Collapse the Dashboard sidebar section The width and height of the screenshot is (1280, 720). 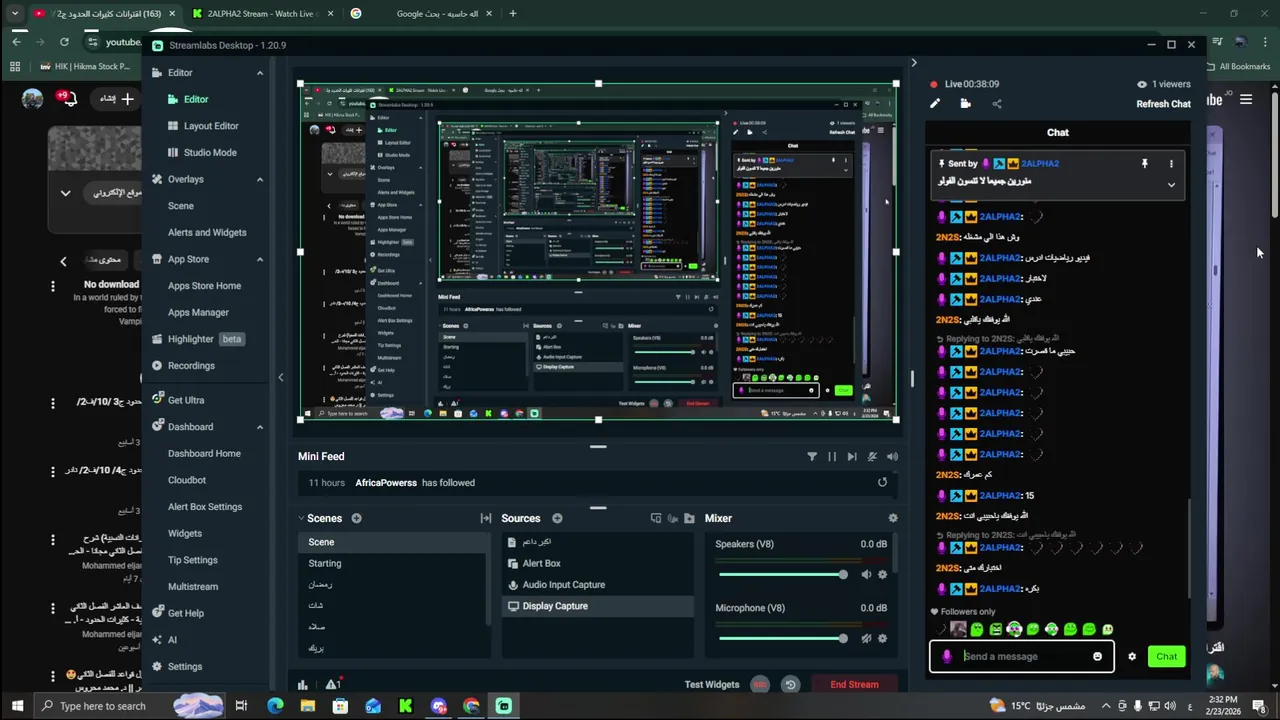pos(260,428)
